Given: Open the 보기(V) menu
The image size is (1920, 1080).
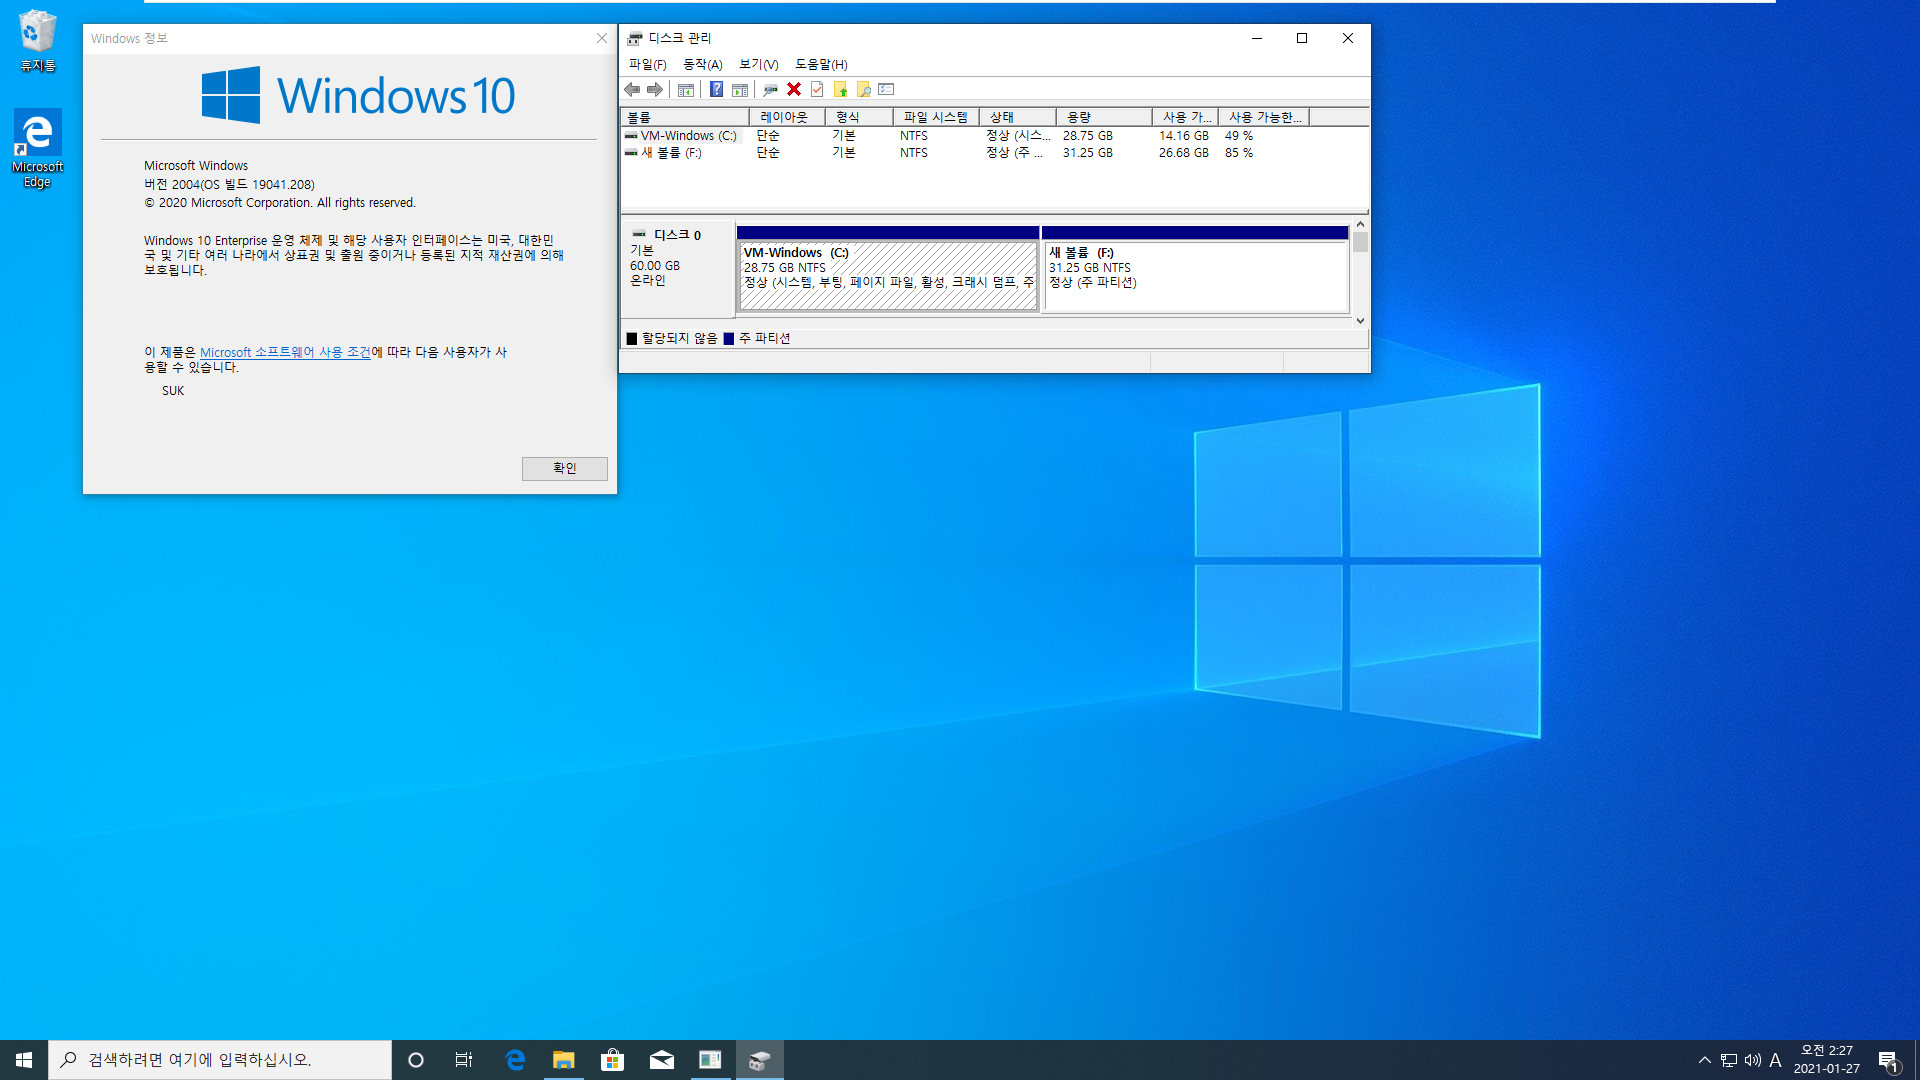Looking at the screenshot, I should (x=758, y=64).
